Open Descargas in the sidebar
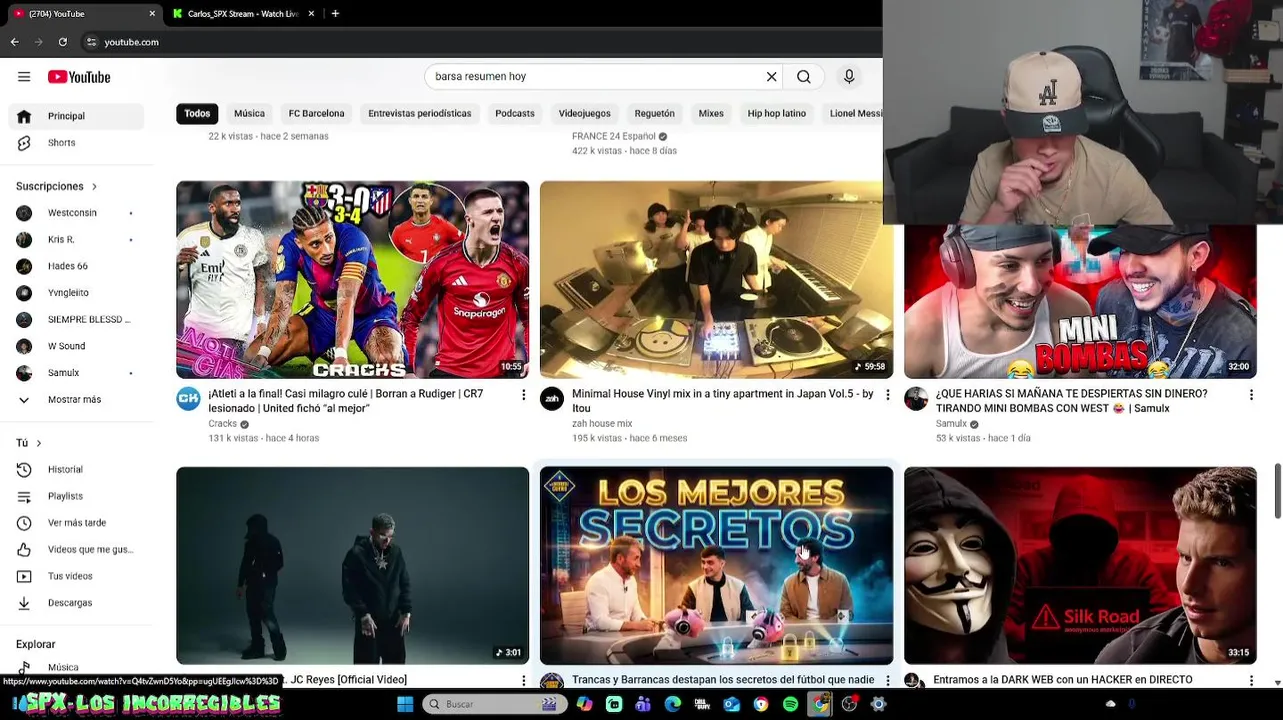1283x720 pixels. pos(76,603)
